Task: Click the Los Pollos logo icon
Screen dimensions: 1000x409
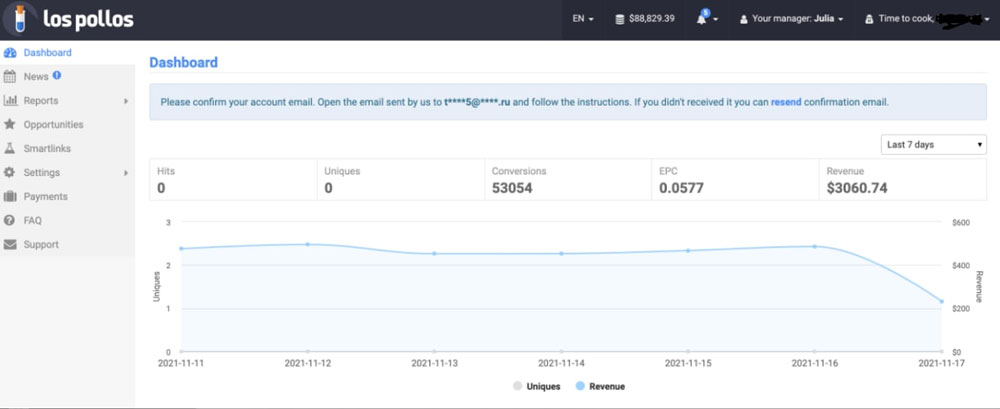Action: click(21, 20)
